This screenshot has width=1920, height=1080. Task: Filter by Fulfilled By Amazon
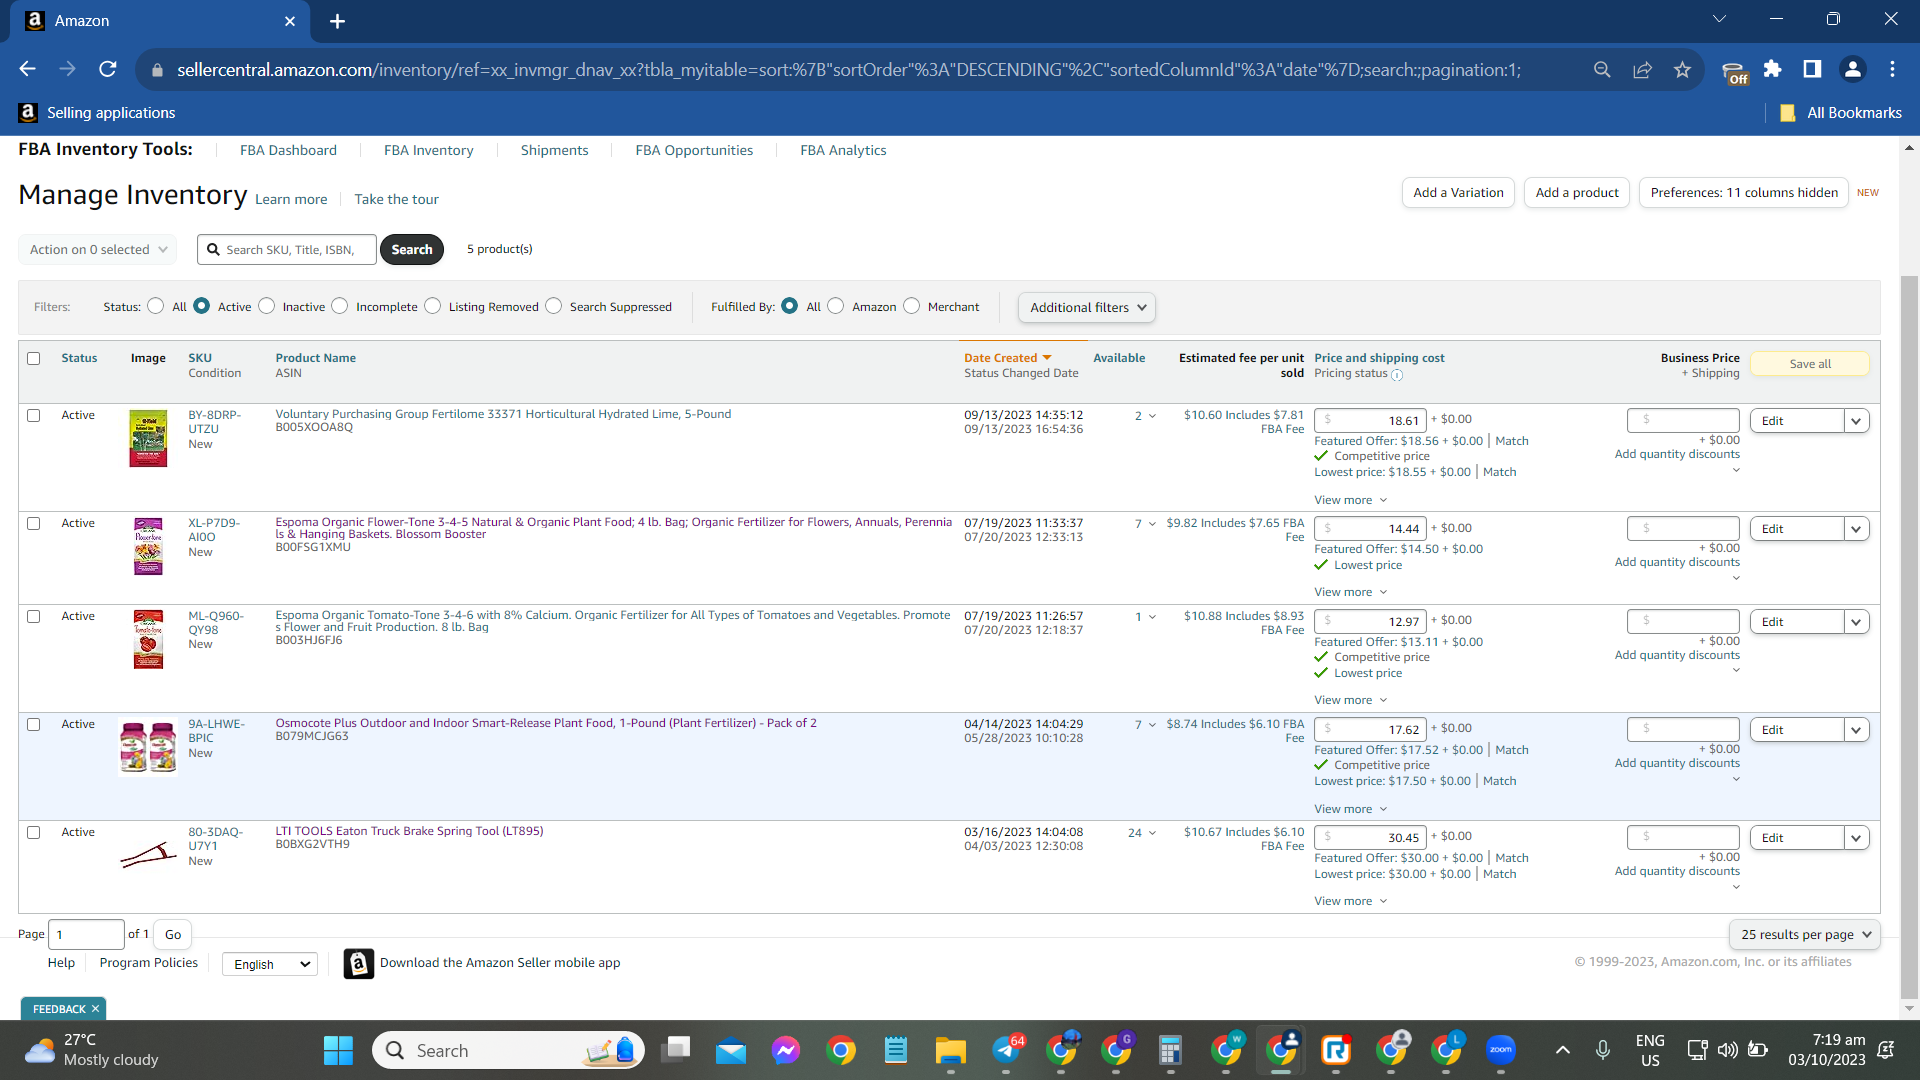pos(836,306)
